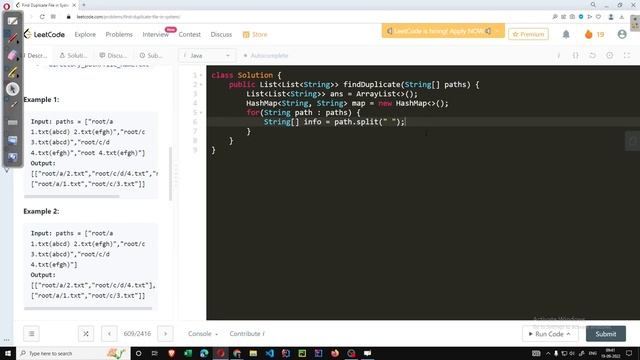Click the LeetCode is hiring banner

443,31
